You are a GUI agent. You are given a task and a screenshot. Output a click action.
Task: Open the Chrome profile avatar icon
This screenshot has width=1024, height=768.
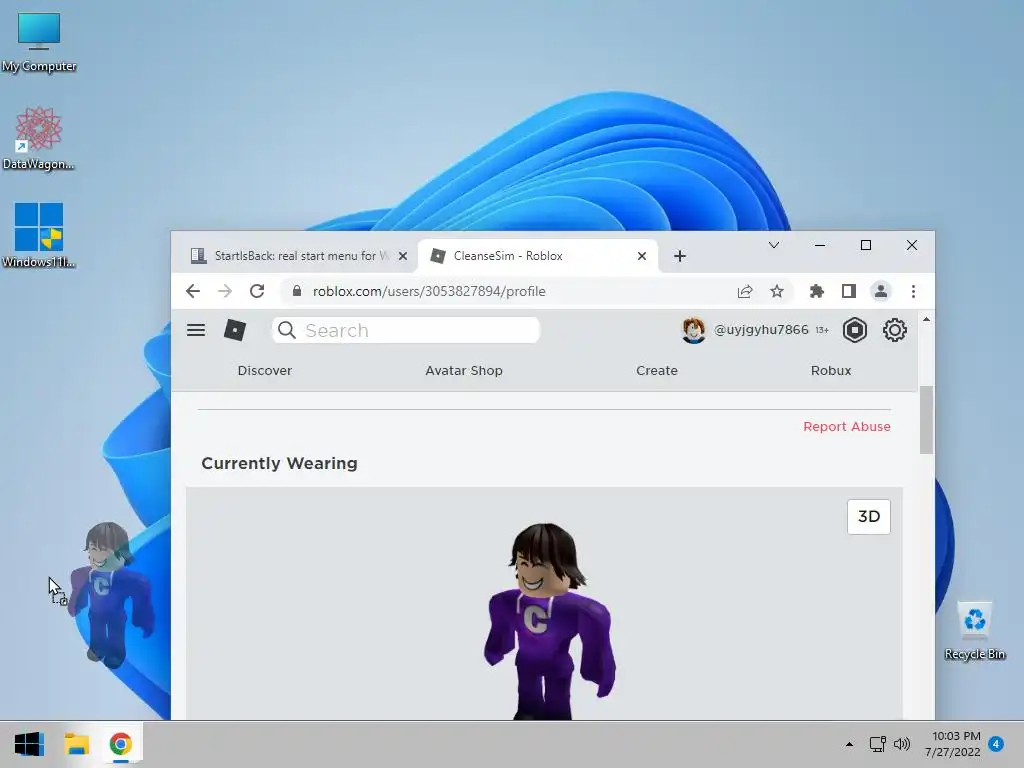pos(880,291)
